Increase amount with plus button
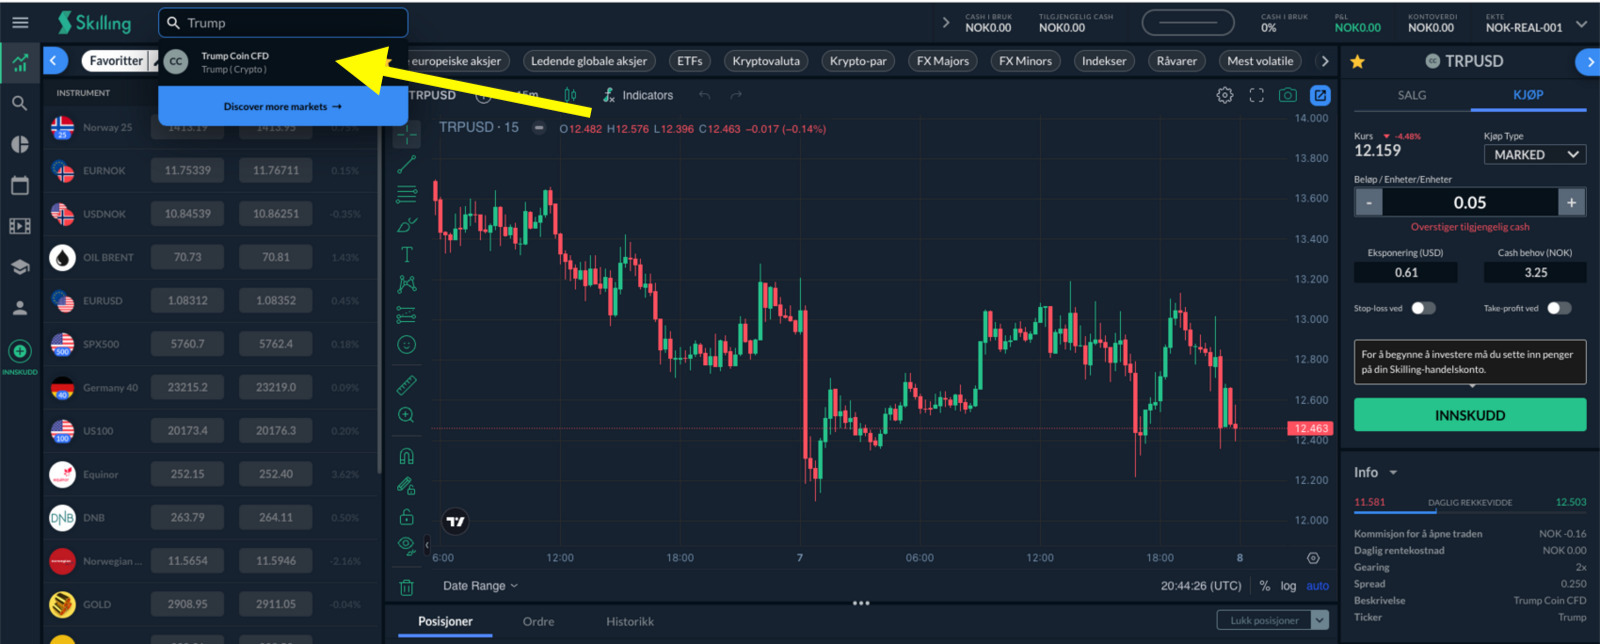 tap(1572, 202)
